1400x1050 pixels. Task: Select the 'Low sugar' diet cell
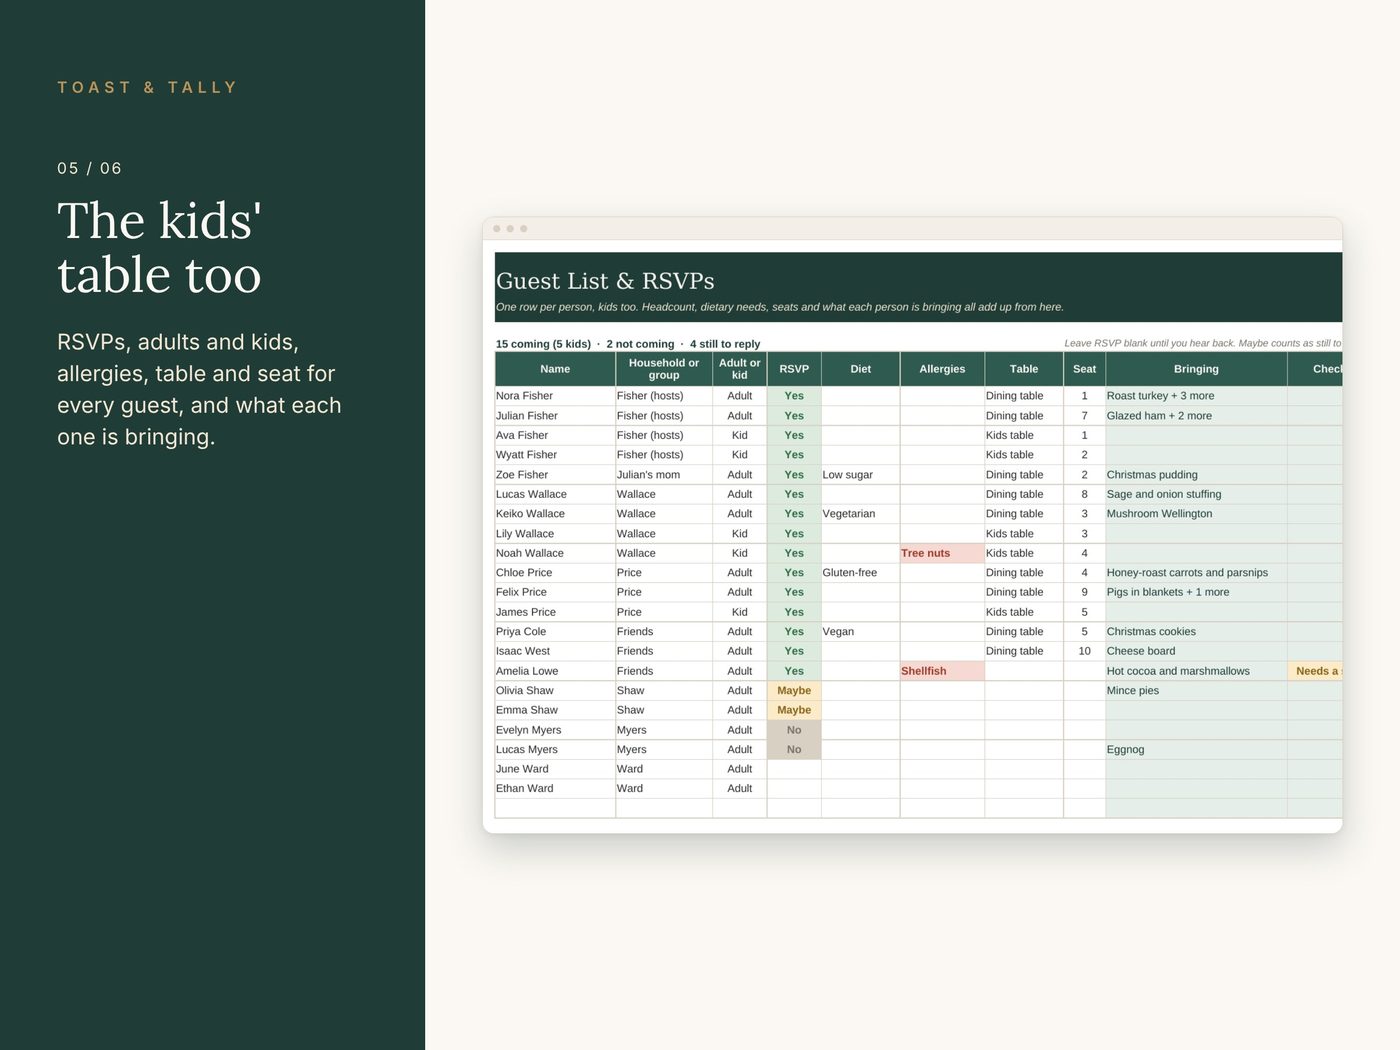(860, 475)
